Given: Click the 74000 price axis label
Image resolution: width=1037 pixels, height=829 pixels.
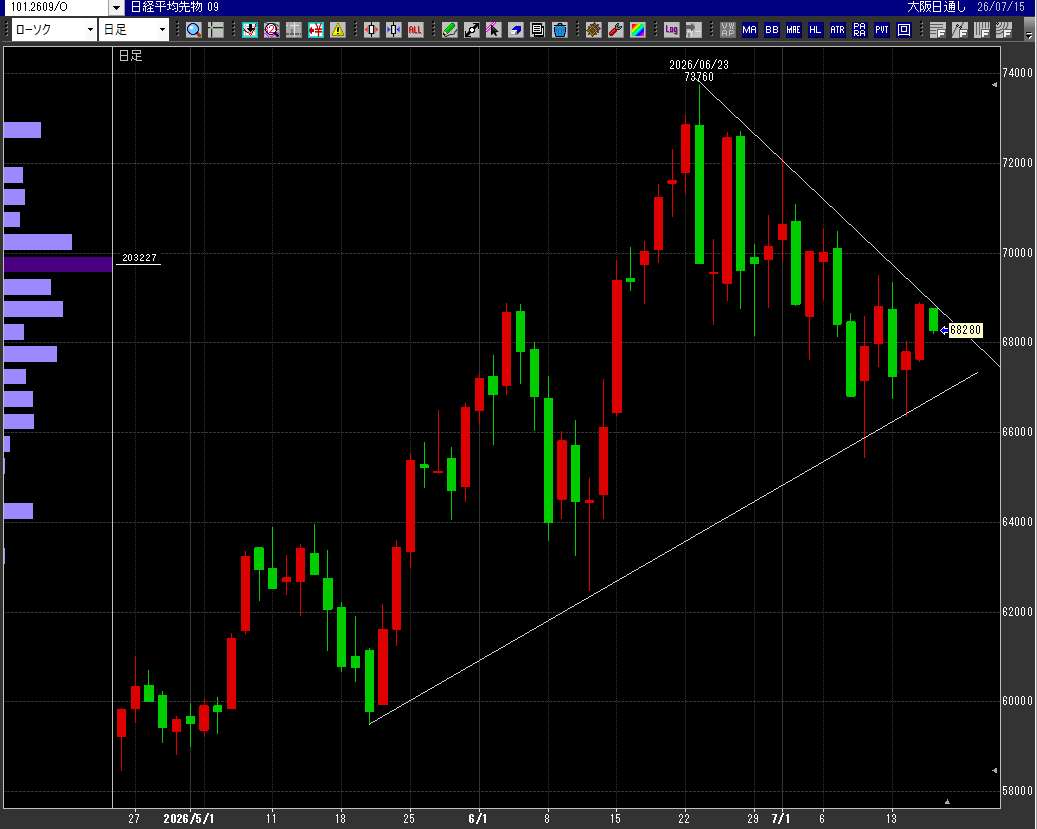Looking at the screenshot, I should tap(1017, 73).
